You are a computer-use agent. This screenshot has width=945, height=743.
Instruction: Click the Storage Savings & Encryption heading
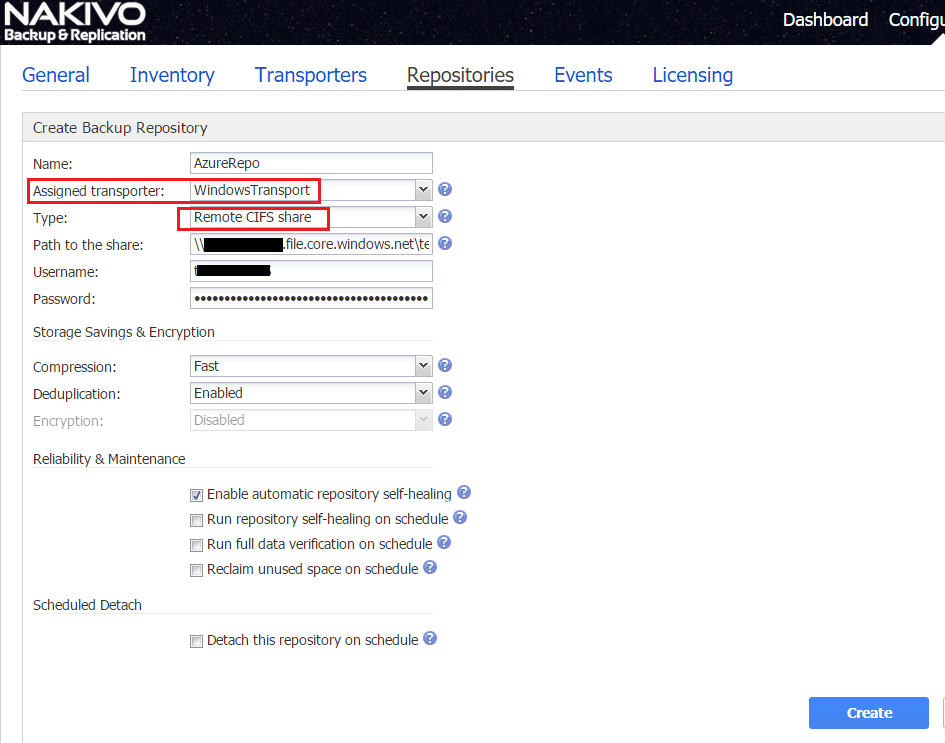pyautogui.click(x=124, y=332)
